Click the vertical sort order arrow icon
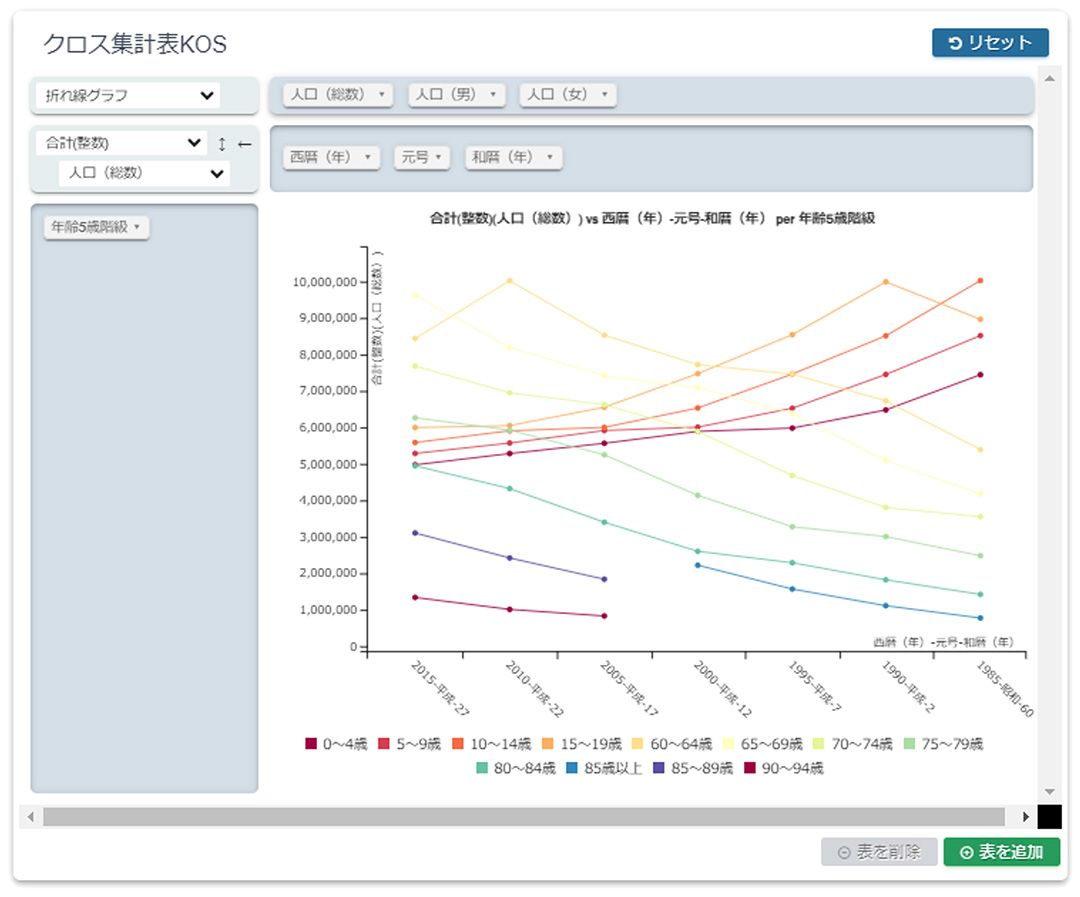This screenshot has width=1080, height=897. [222, 144]
